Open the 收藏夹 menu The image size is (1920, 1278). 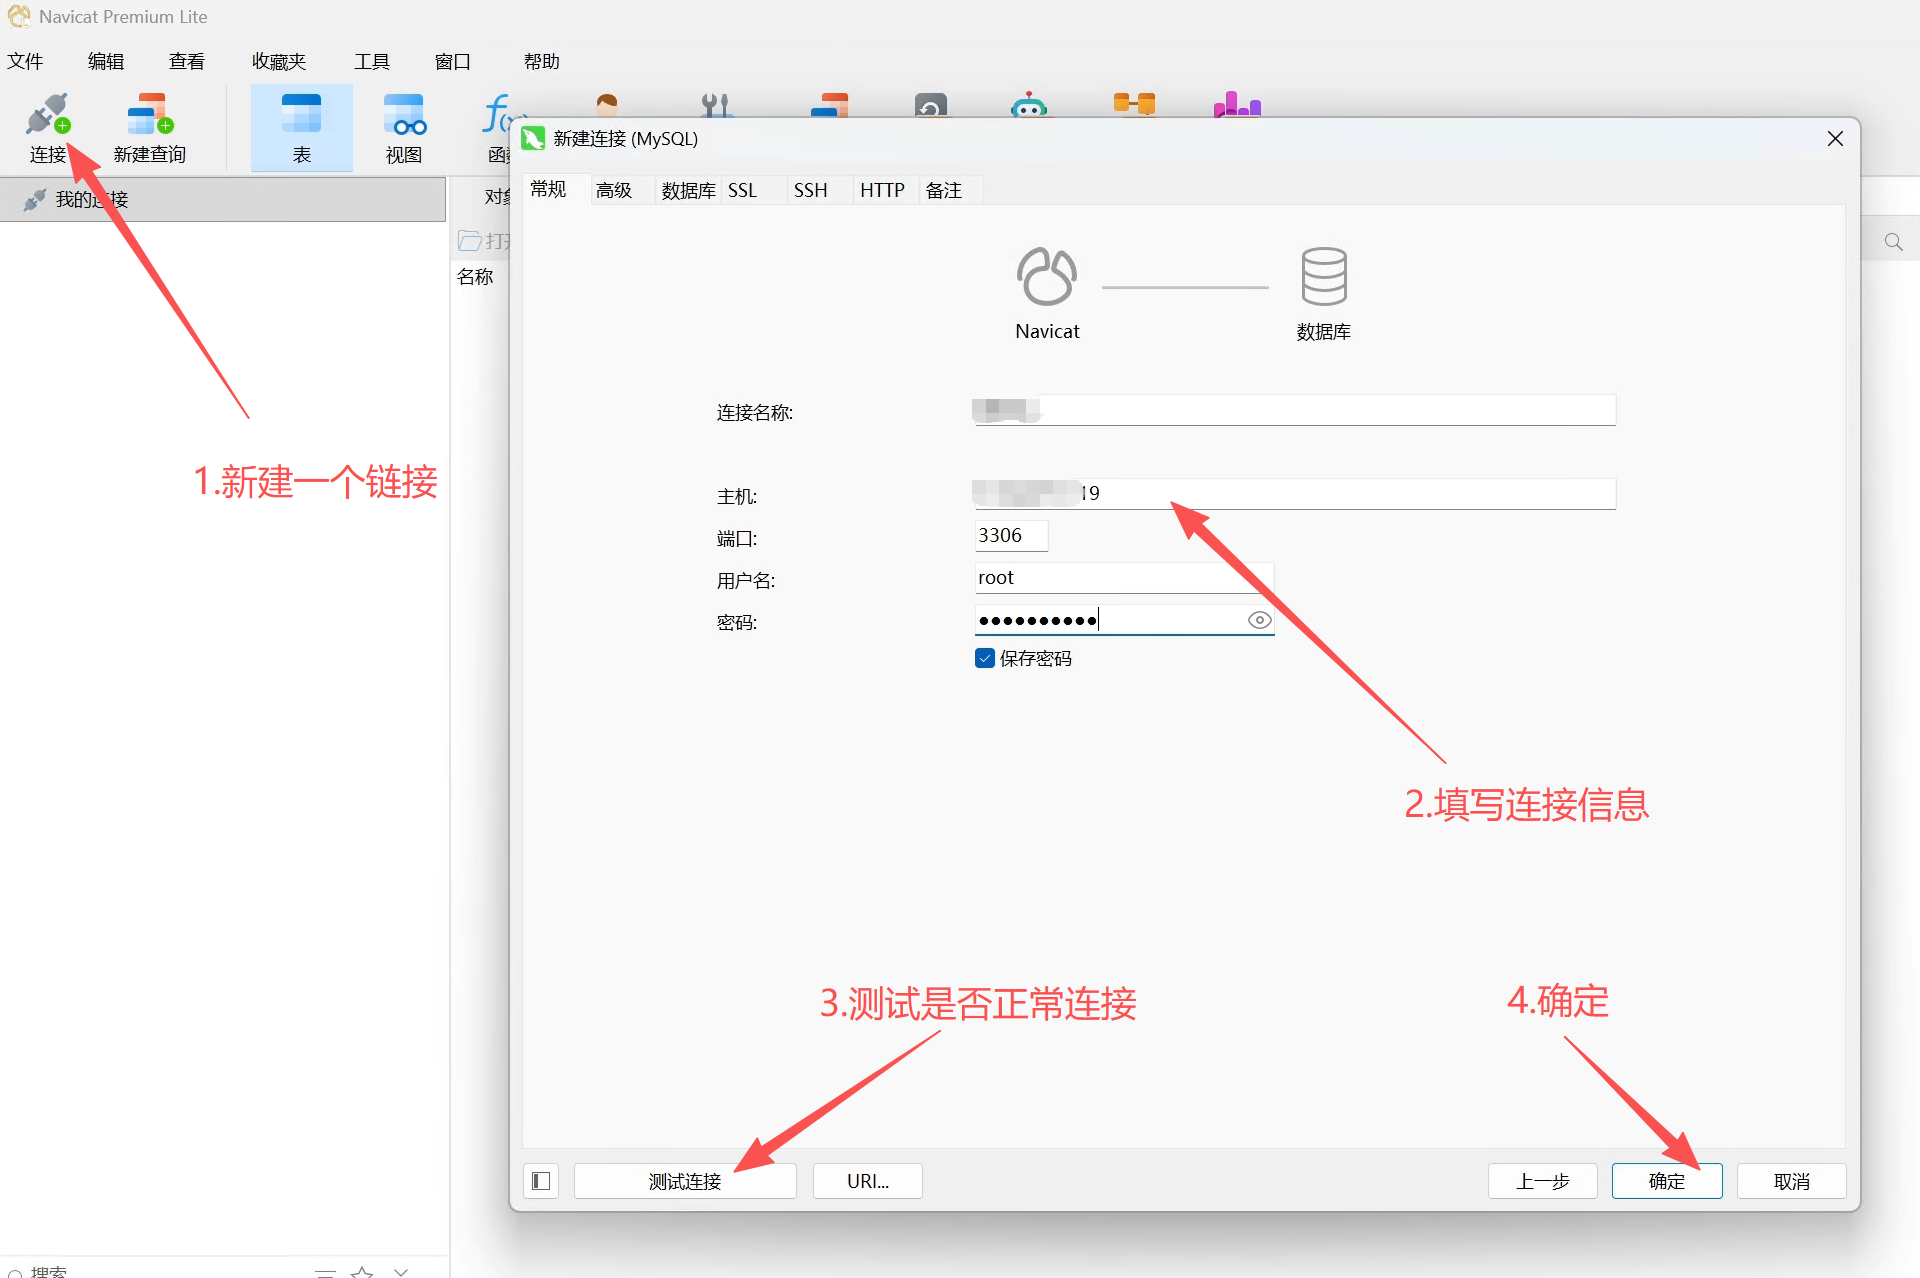pos(278,62)
